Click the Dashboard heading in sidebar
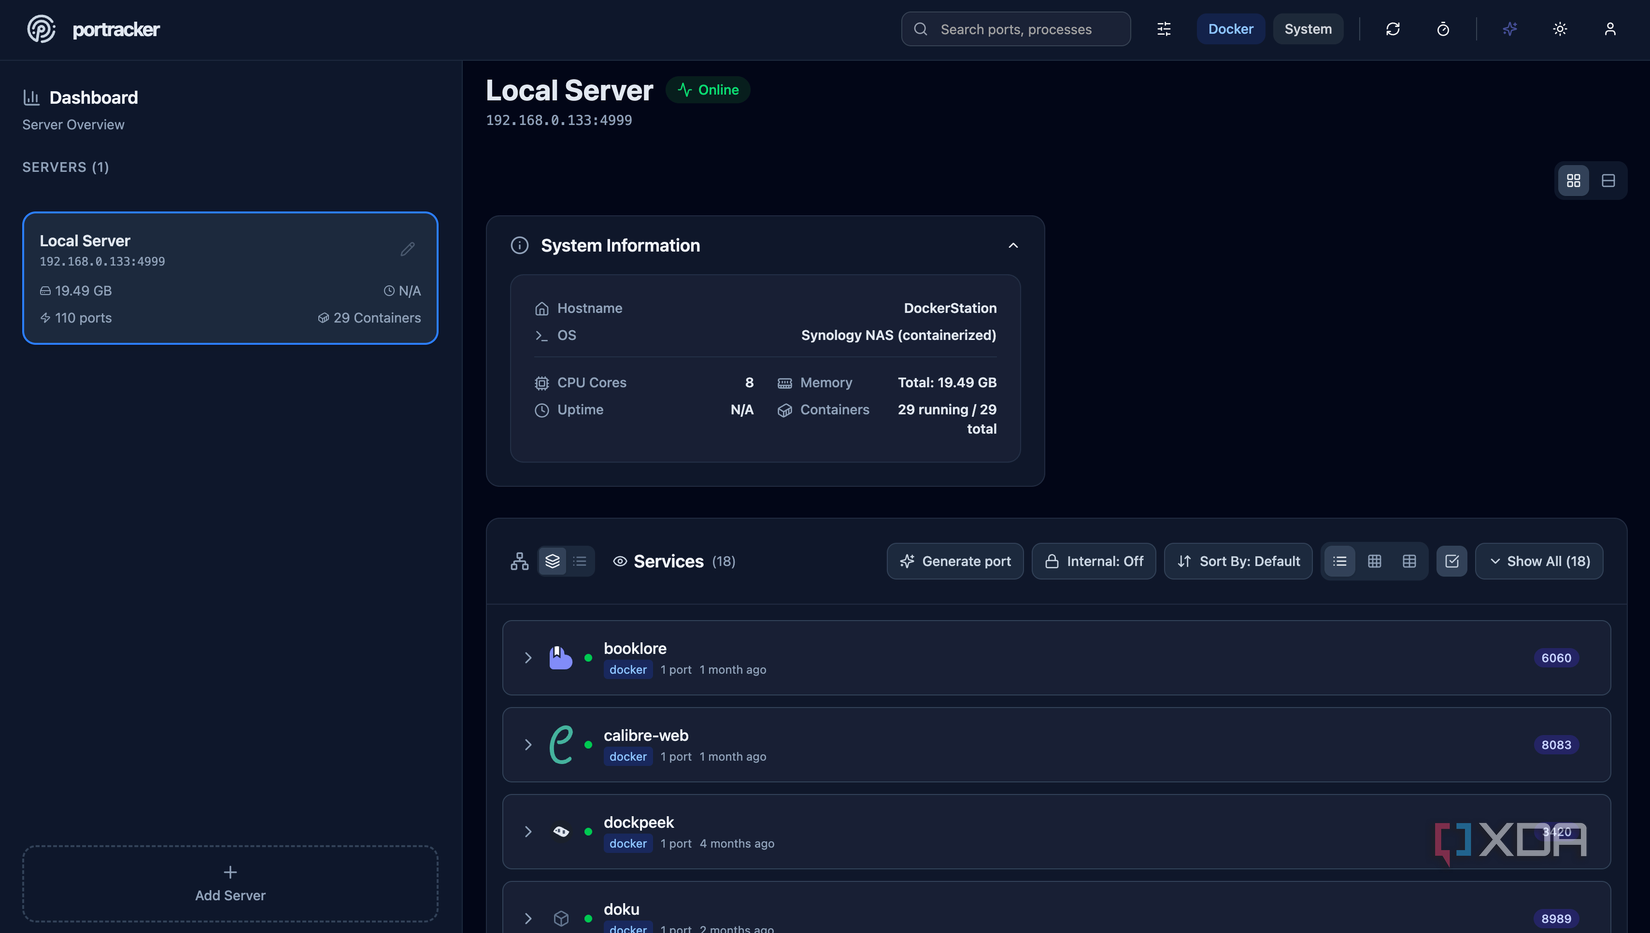1650x933 pixels. (94, 97)
